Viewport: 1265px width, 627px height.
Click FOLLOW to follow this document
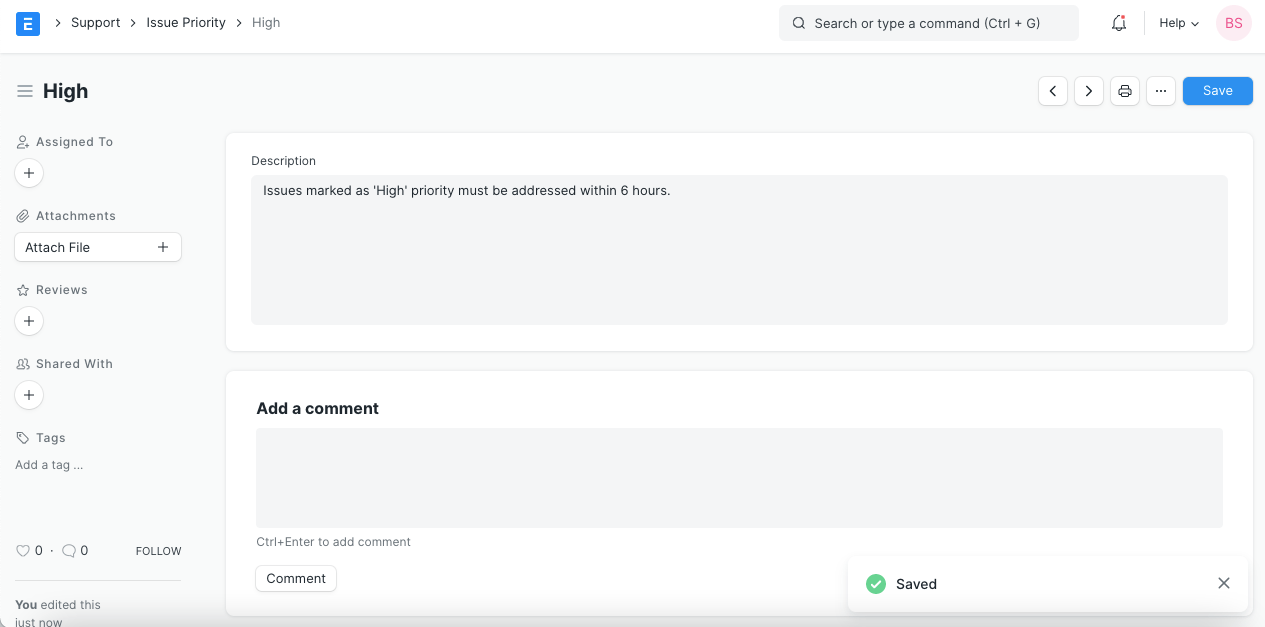coord(158,551)
